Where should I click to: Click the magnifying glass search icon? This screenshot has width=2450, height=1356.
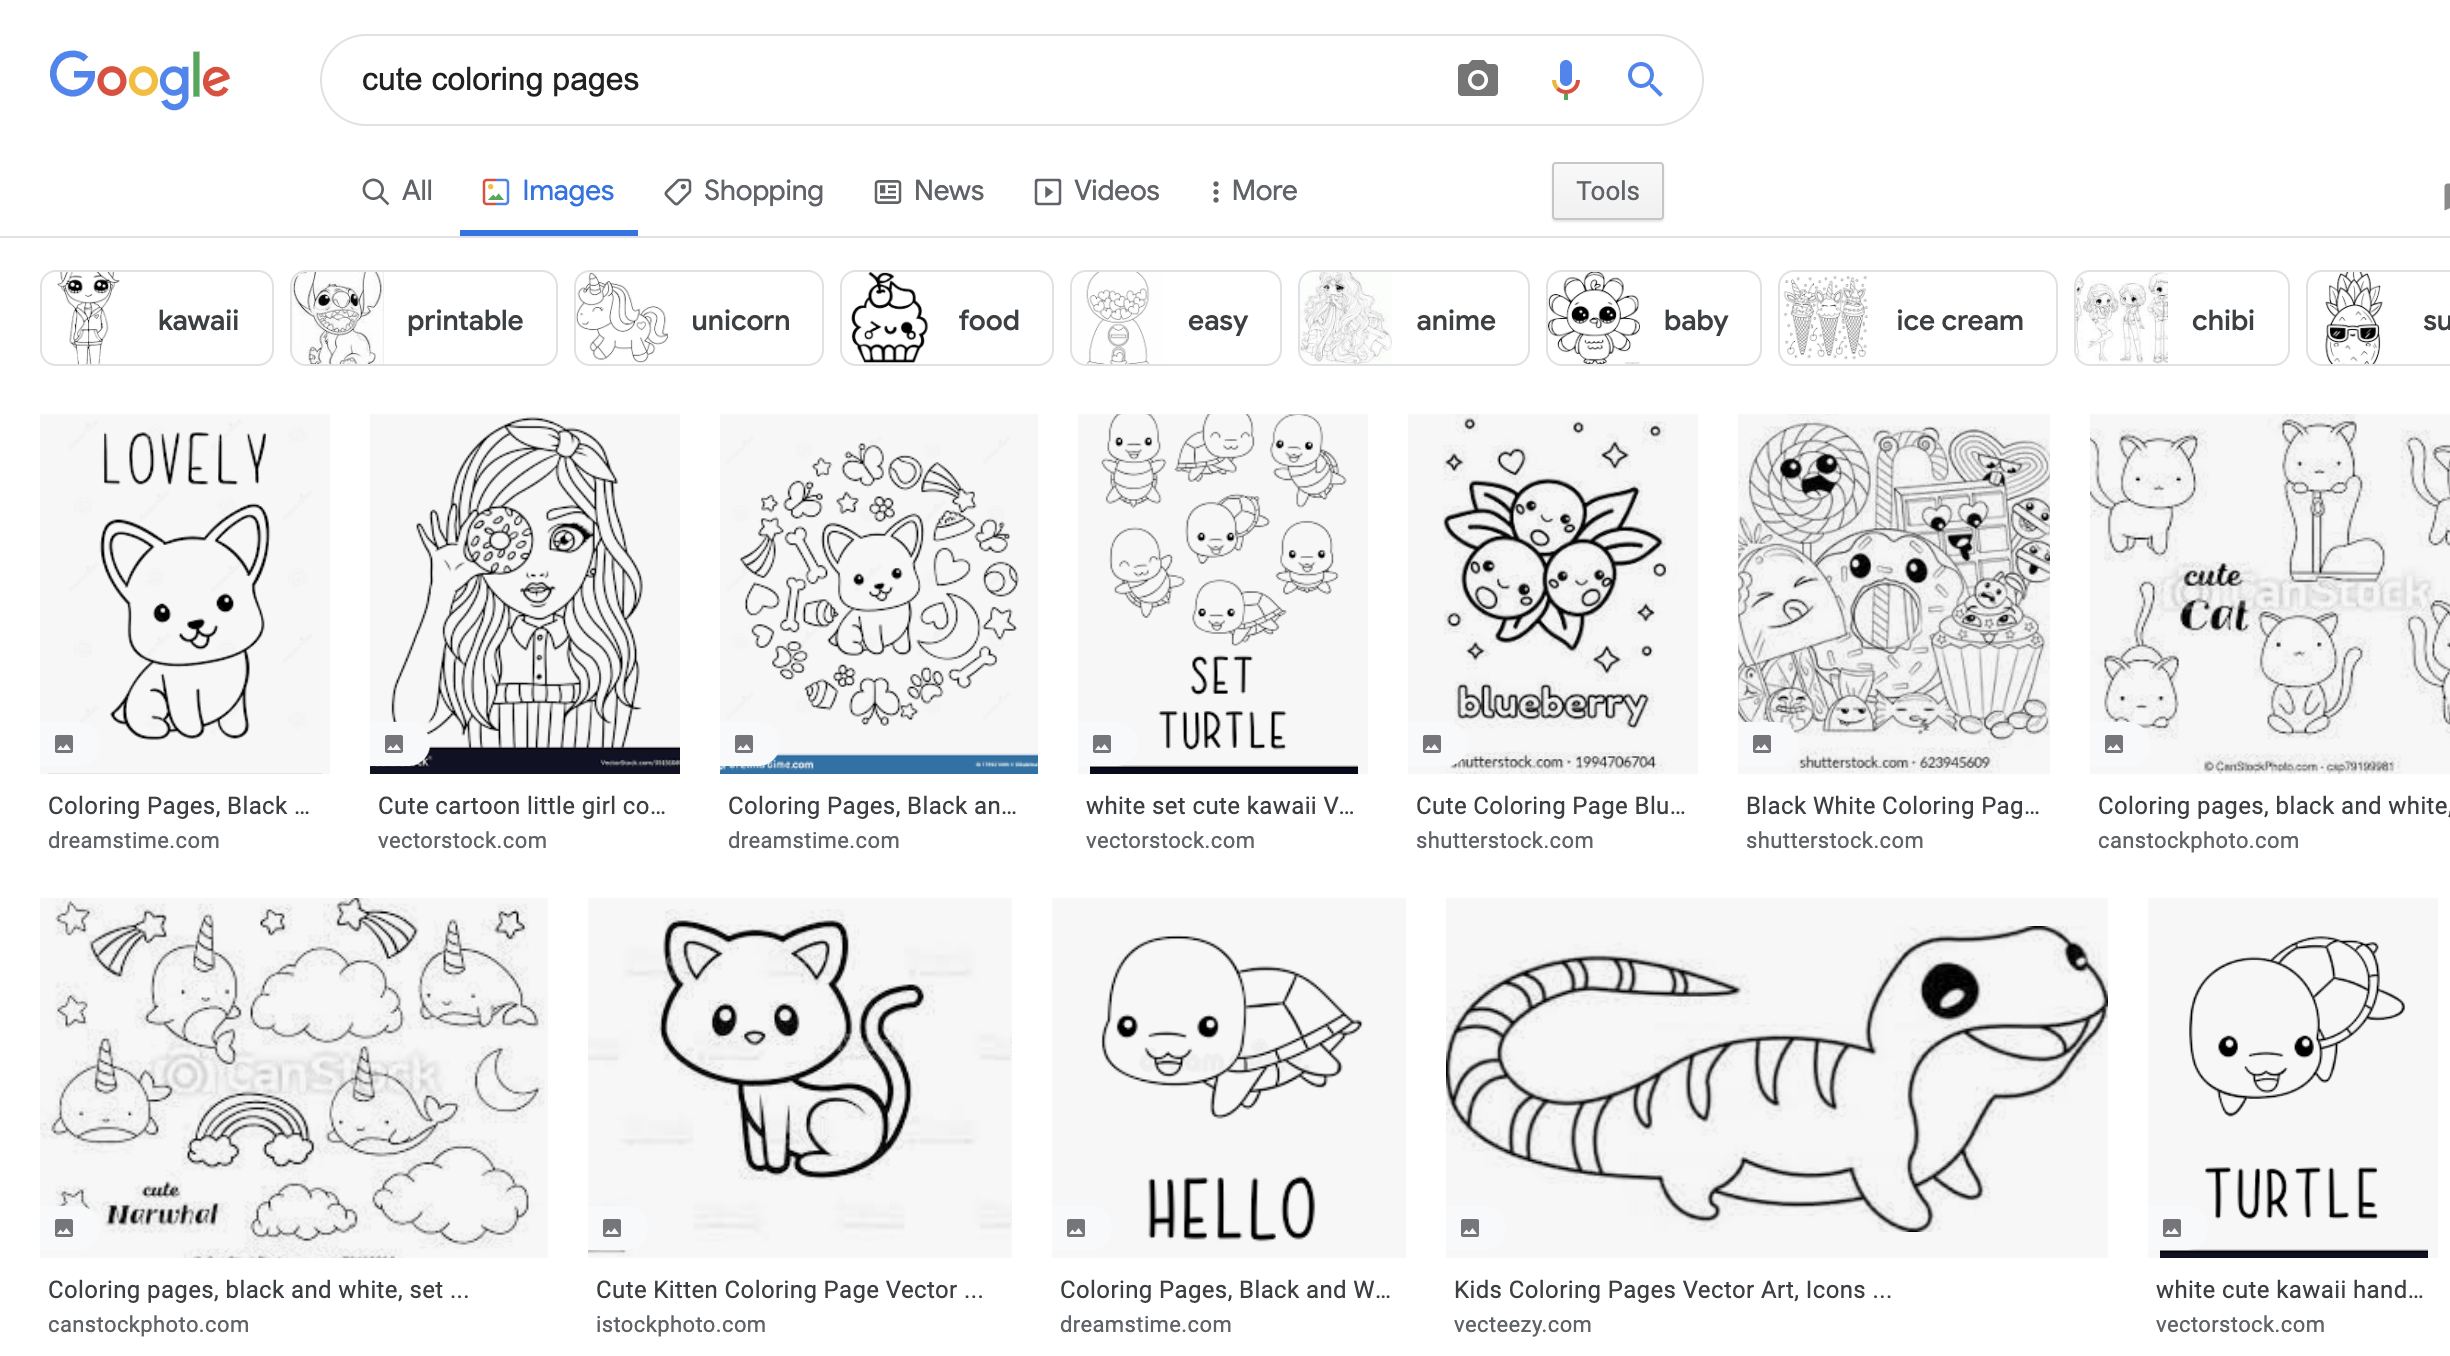pyautogui.click(x=1642, y=78)
